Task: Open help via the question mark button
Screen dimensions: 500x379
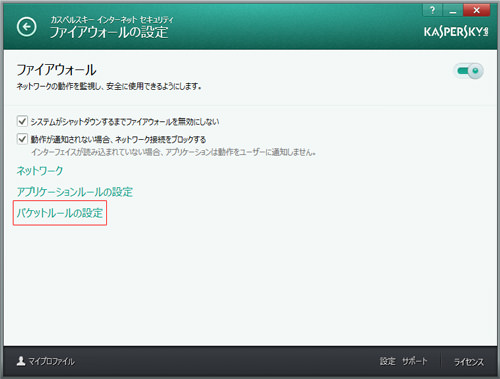Action: 433,10
